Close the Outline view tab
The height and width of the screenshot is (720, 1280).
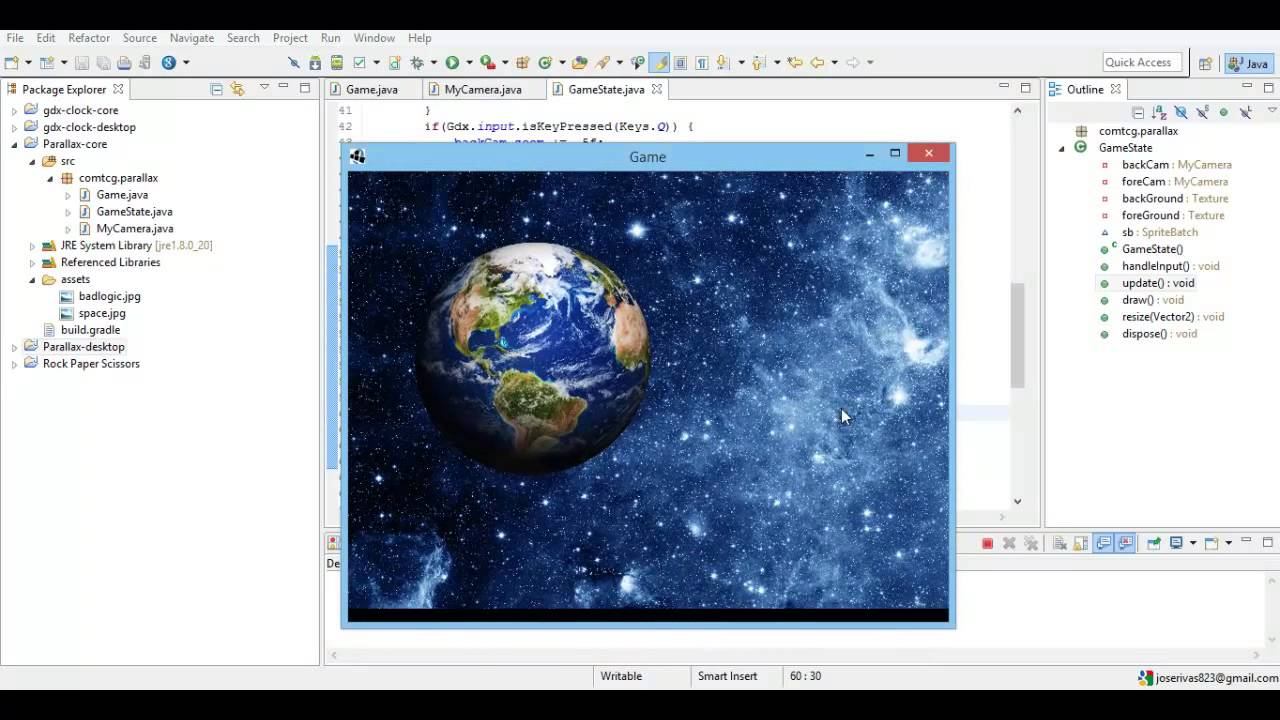pos(1115,89)
